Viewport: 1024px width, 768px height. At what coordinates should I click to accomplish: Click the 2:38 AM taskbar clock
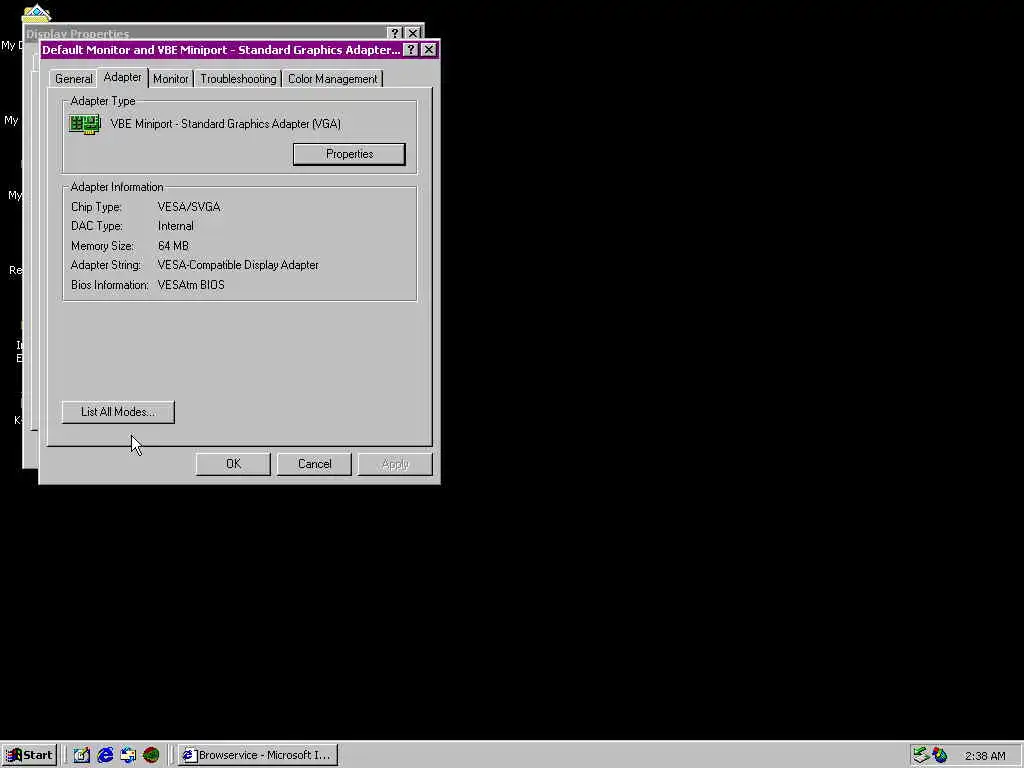985,756
